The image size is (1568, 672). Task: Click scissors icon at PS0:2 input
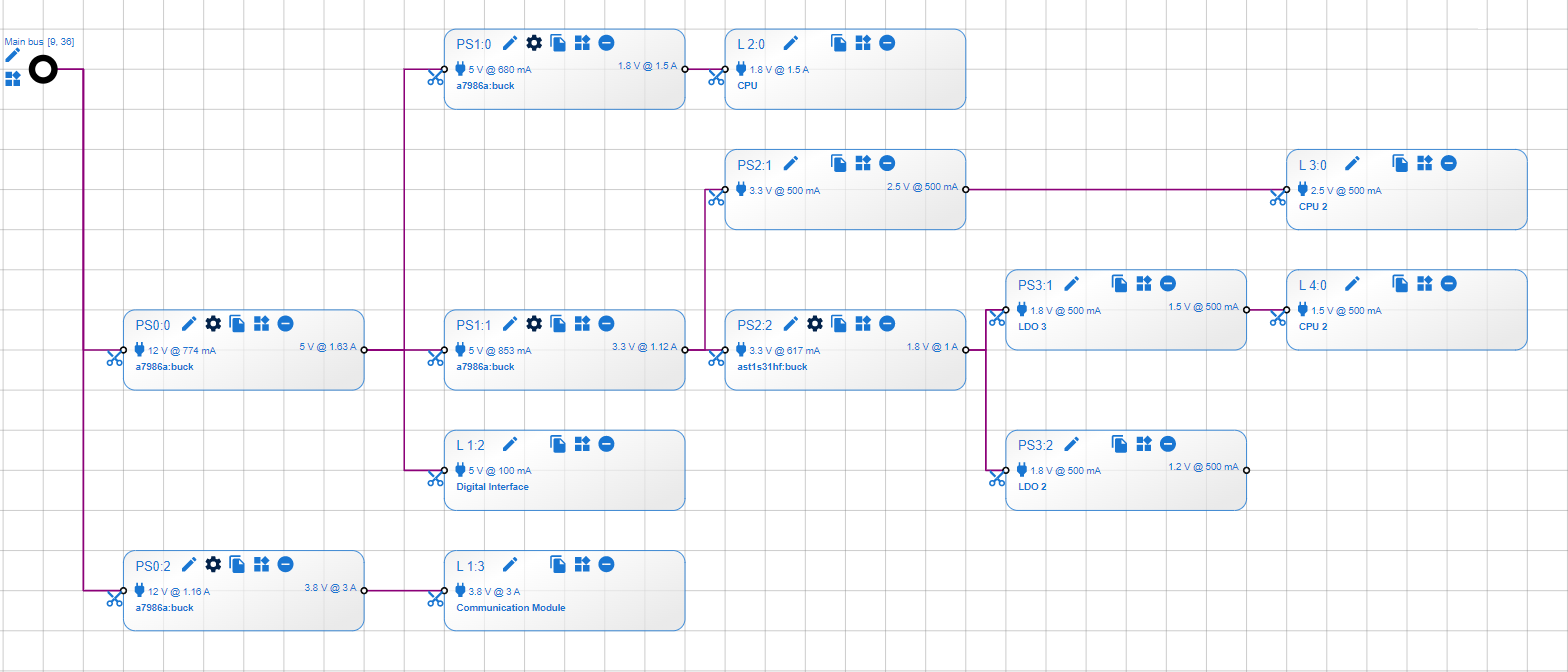(115, 599)
